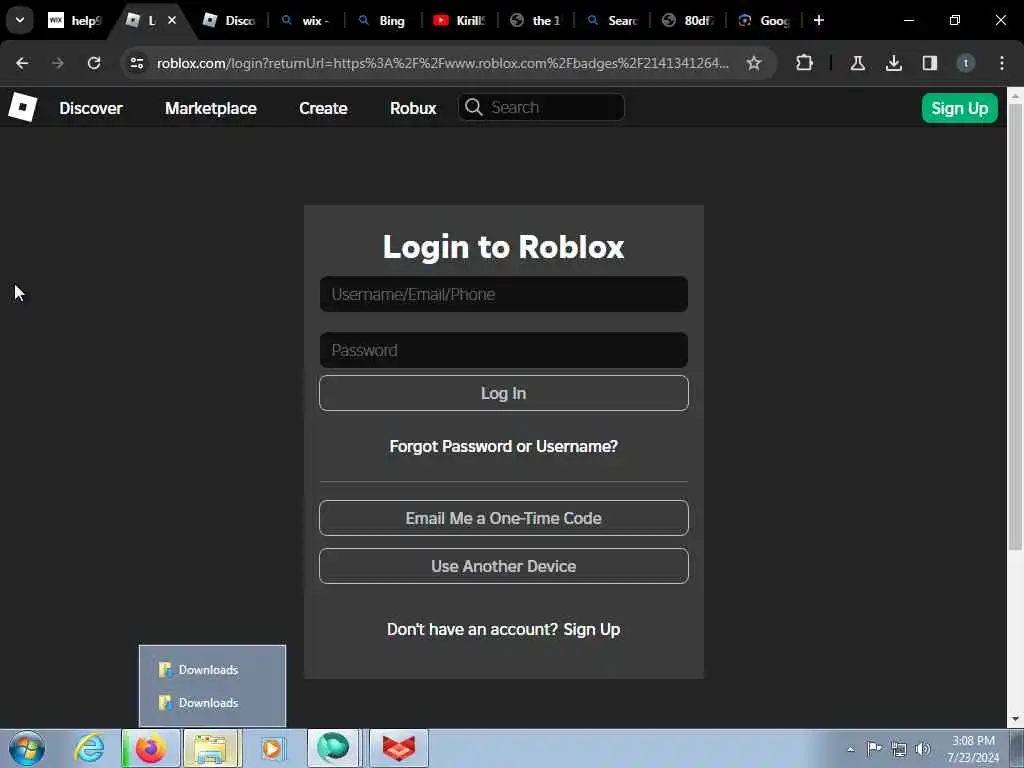Switch to the 80df tab
This screenshot has height=768, width=1024.
(x=688, y=20)
